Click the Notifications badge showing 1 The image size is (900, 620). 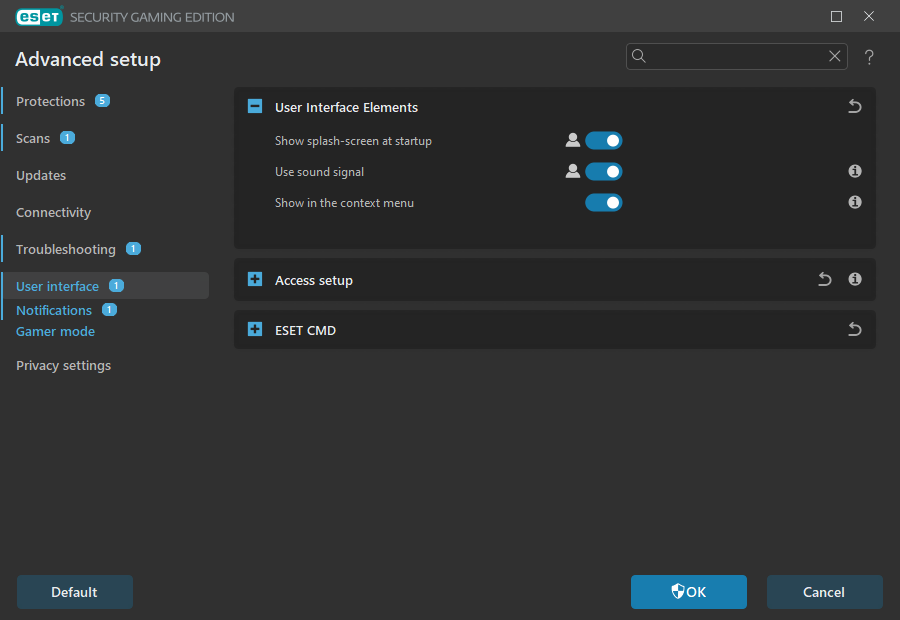(109, 309)
